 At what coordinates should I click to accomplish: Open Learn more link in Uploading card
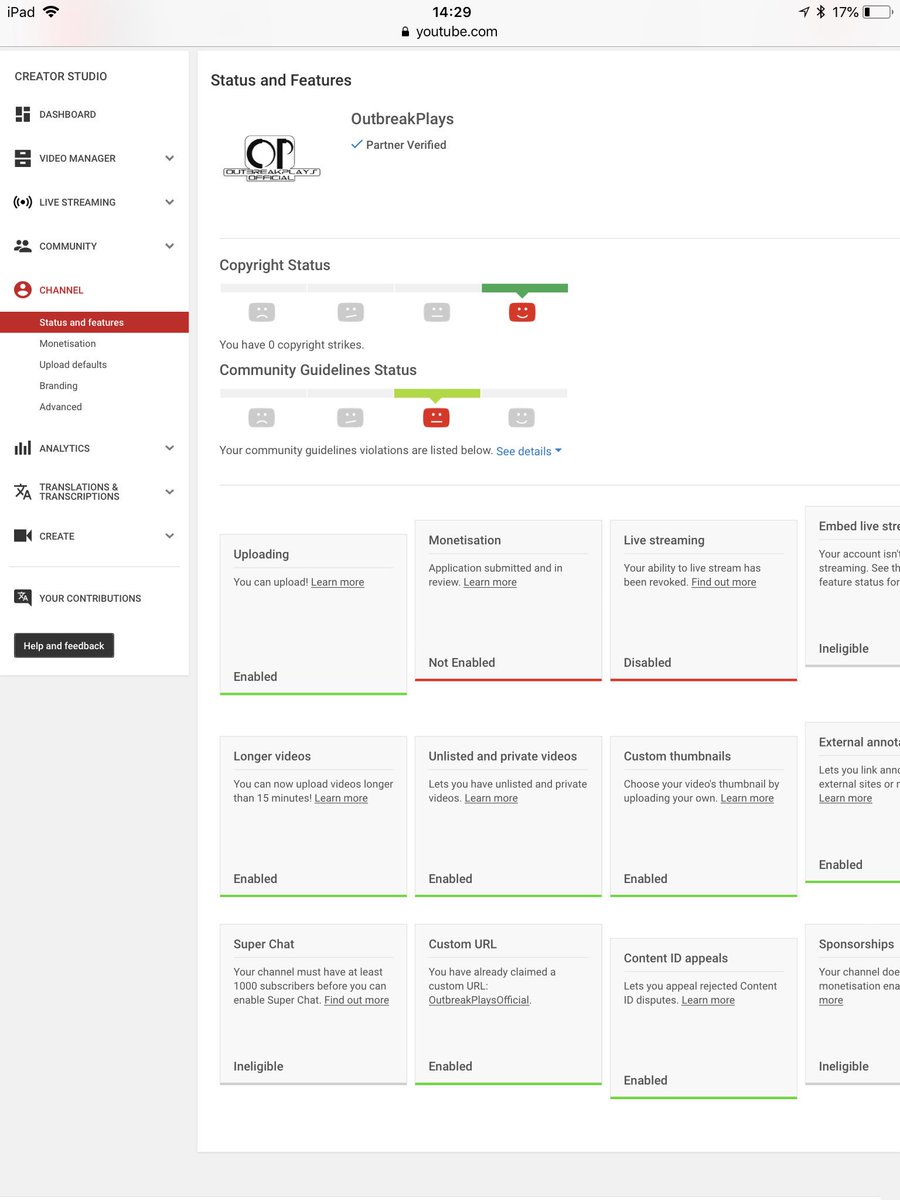337,582
